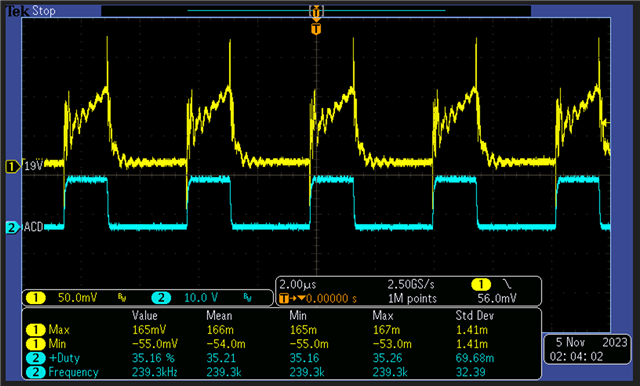Click the Std Dev column header
Viewport: 640px width, 386px height.
475,316
